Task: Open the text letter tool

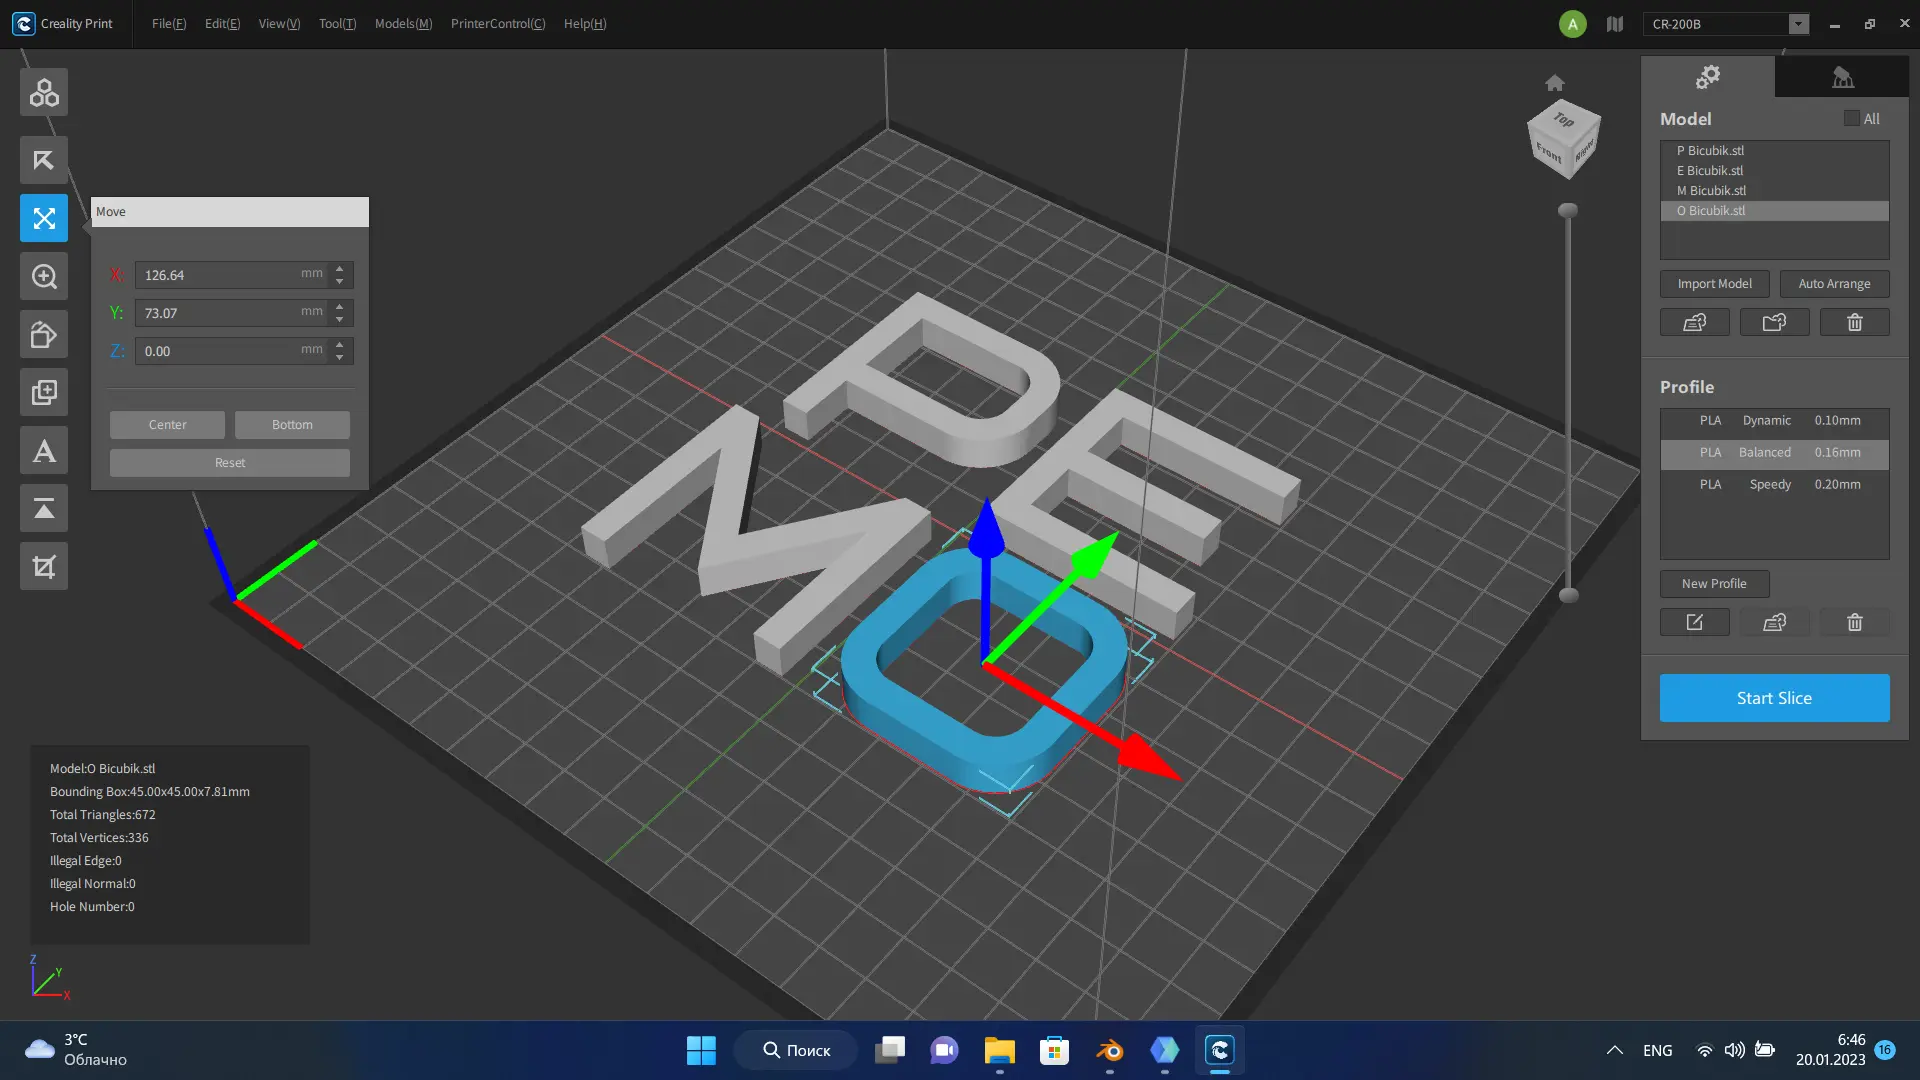Action: pyautogui.click(x=44, y=451)
